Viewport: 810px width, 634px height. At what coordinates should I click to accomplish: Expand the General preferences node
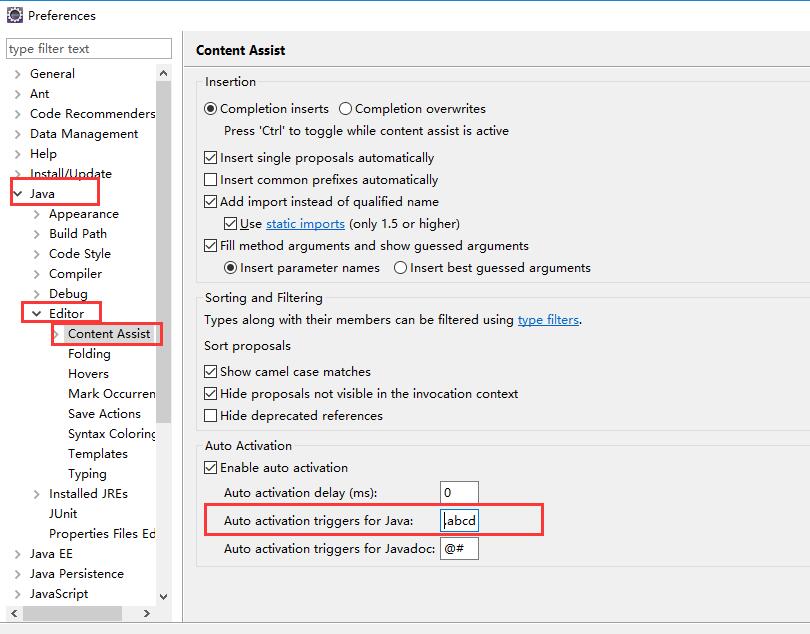(x=18, y=74)
